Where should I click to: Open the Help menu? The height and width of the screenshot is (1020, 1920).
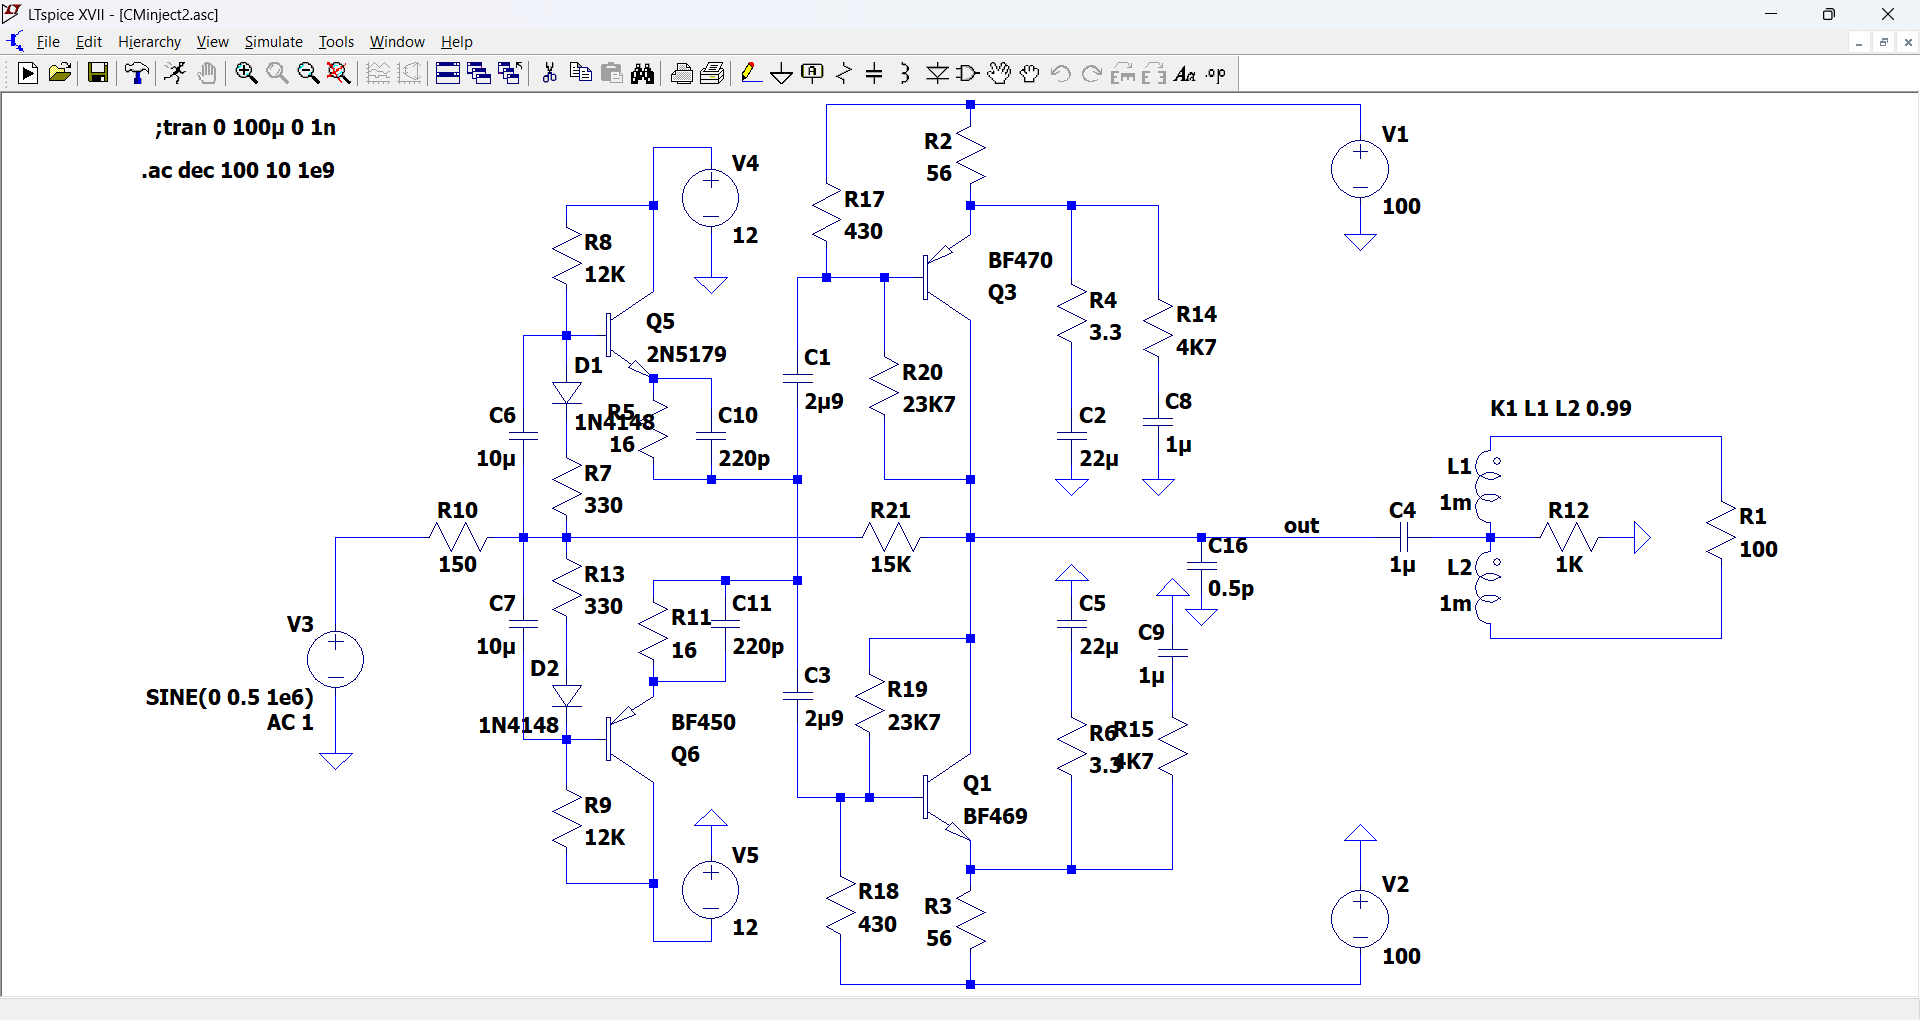(x=457, y=42)
